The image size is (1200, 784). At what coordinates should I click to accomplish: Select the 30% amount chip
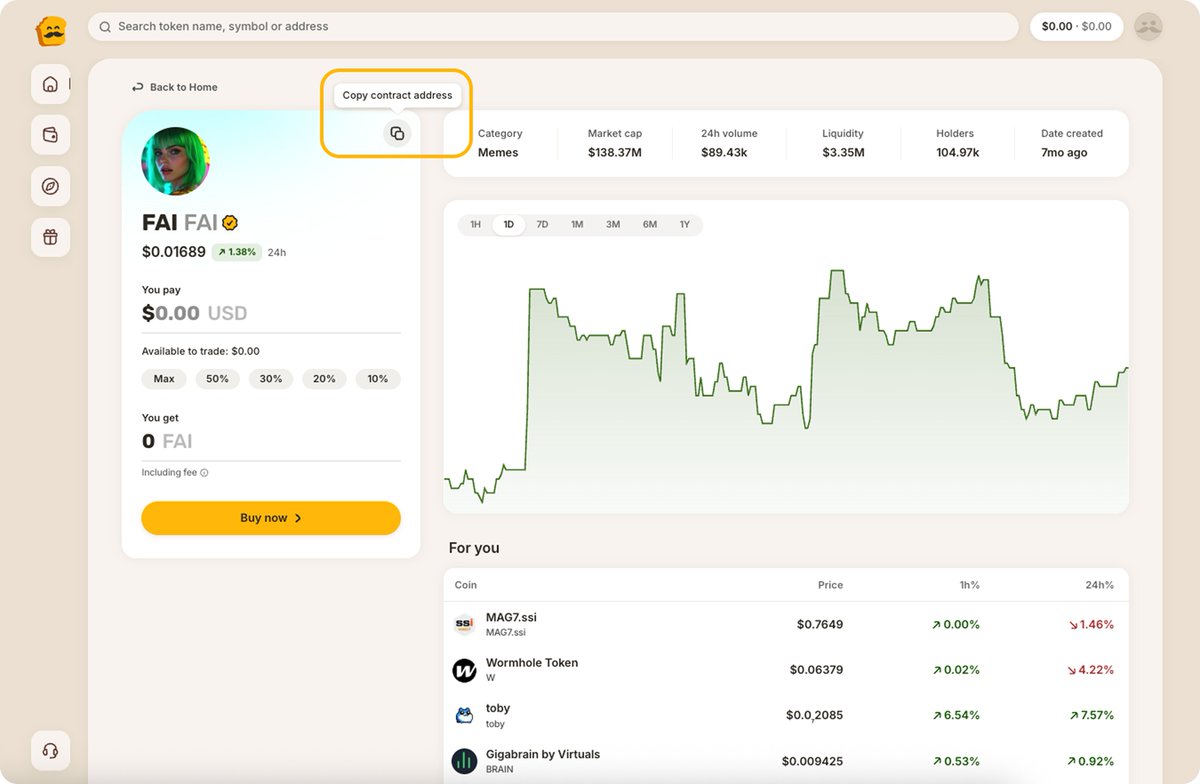coord(271,379)
